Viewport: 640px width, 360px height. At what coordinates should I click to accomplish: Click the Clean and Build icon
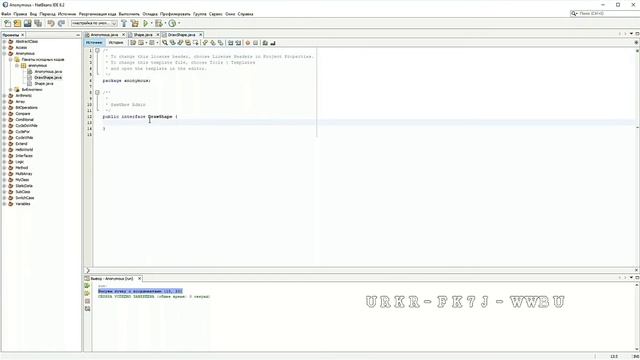click(x=134, y=24)
